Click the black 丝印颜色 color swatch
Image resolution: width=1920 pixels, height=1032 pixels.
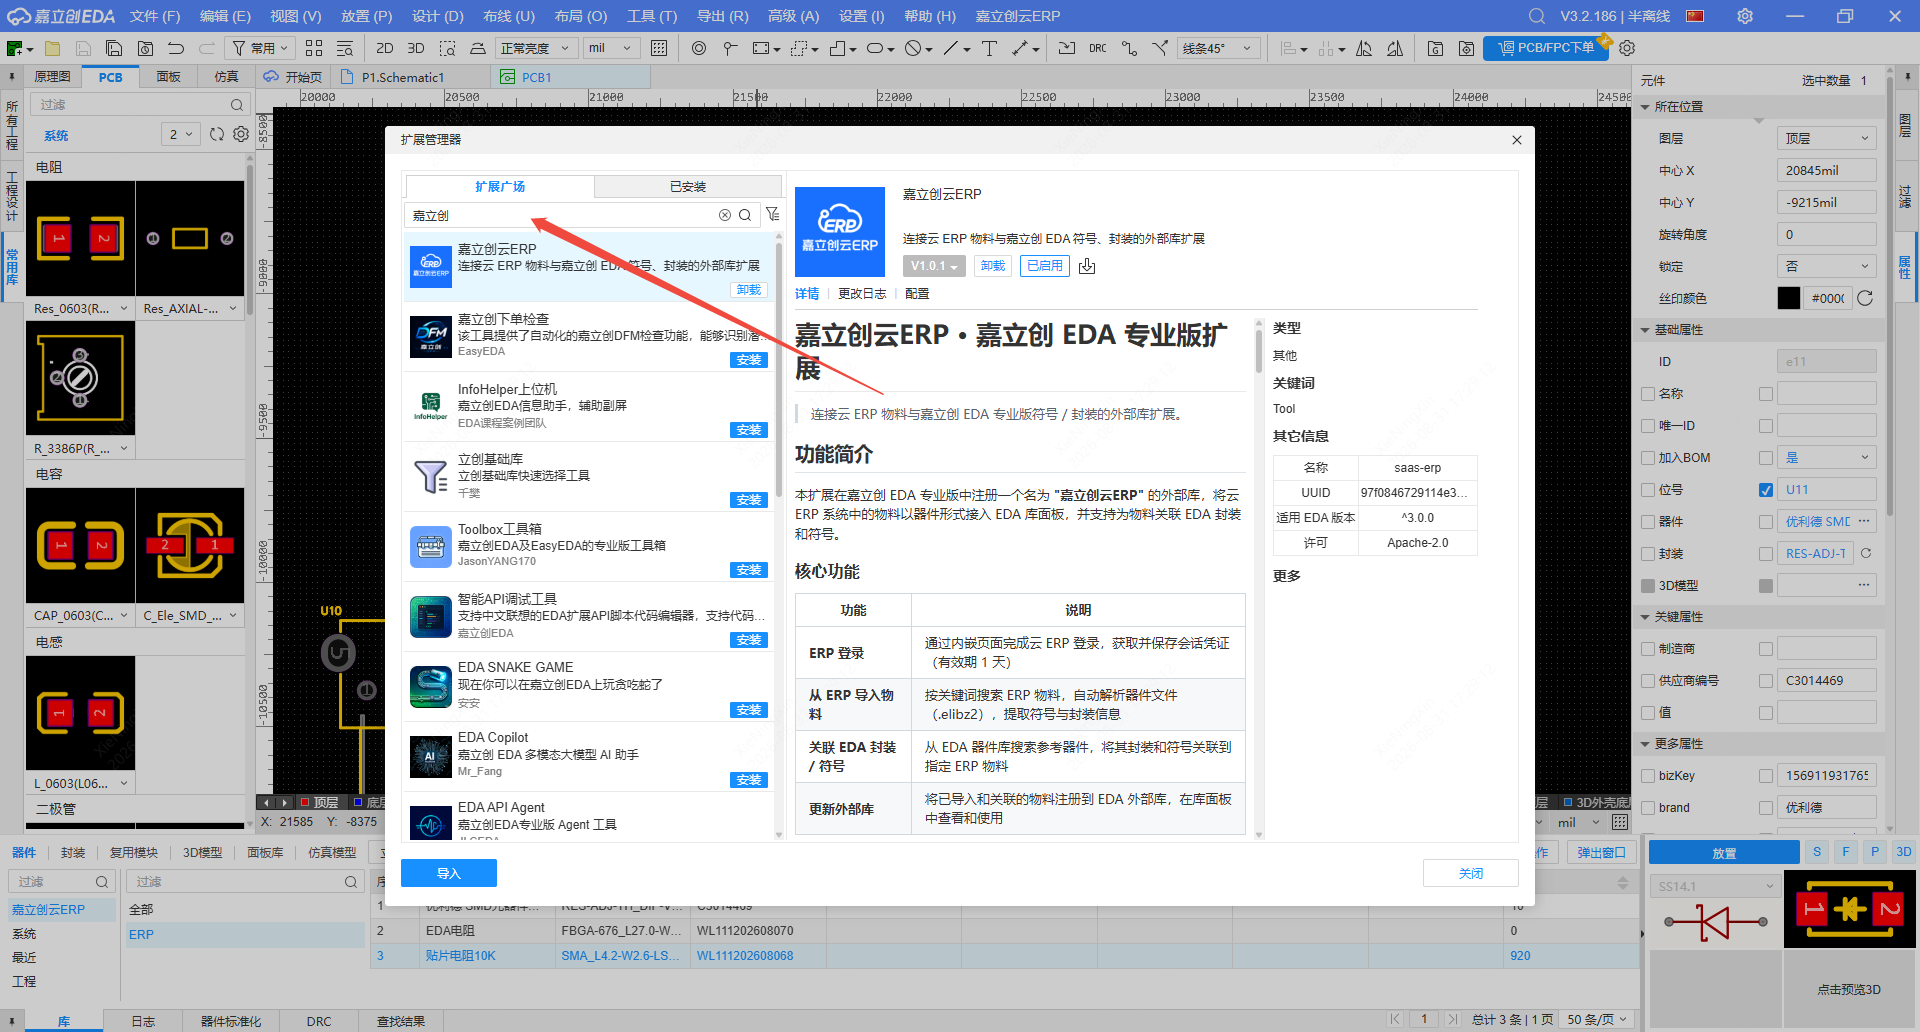click(1789, 298)
